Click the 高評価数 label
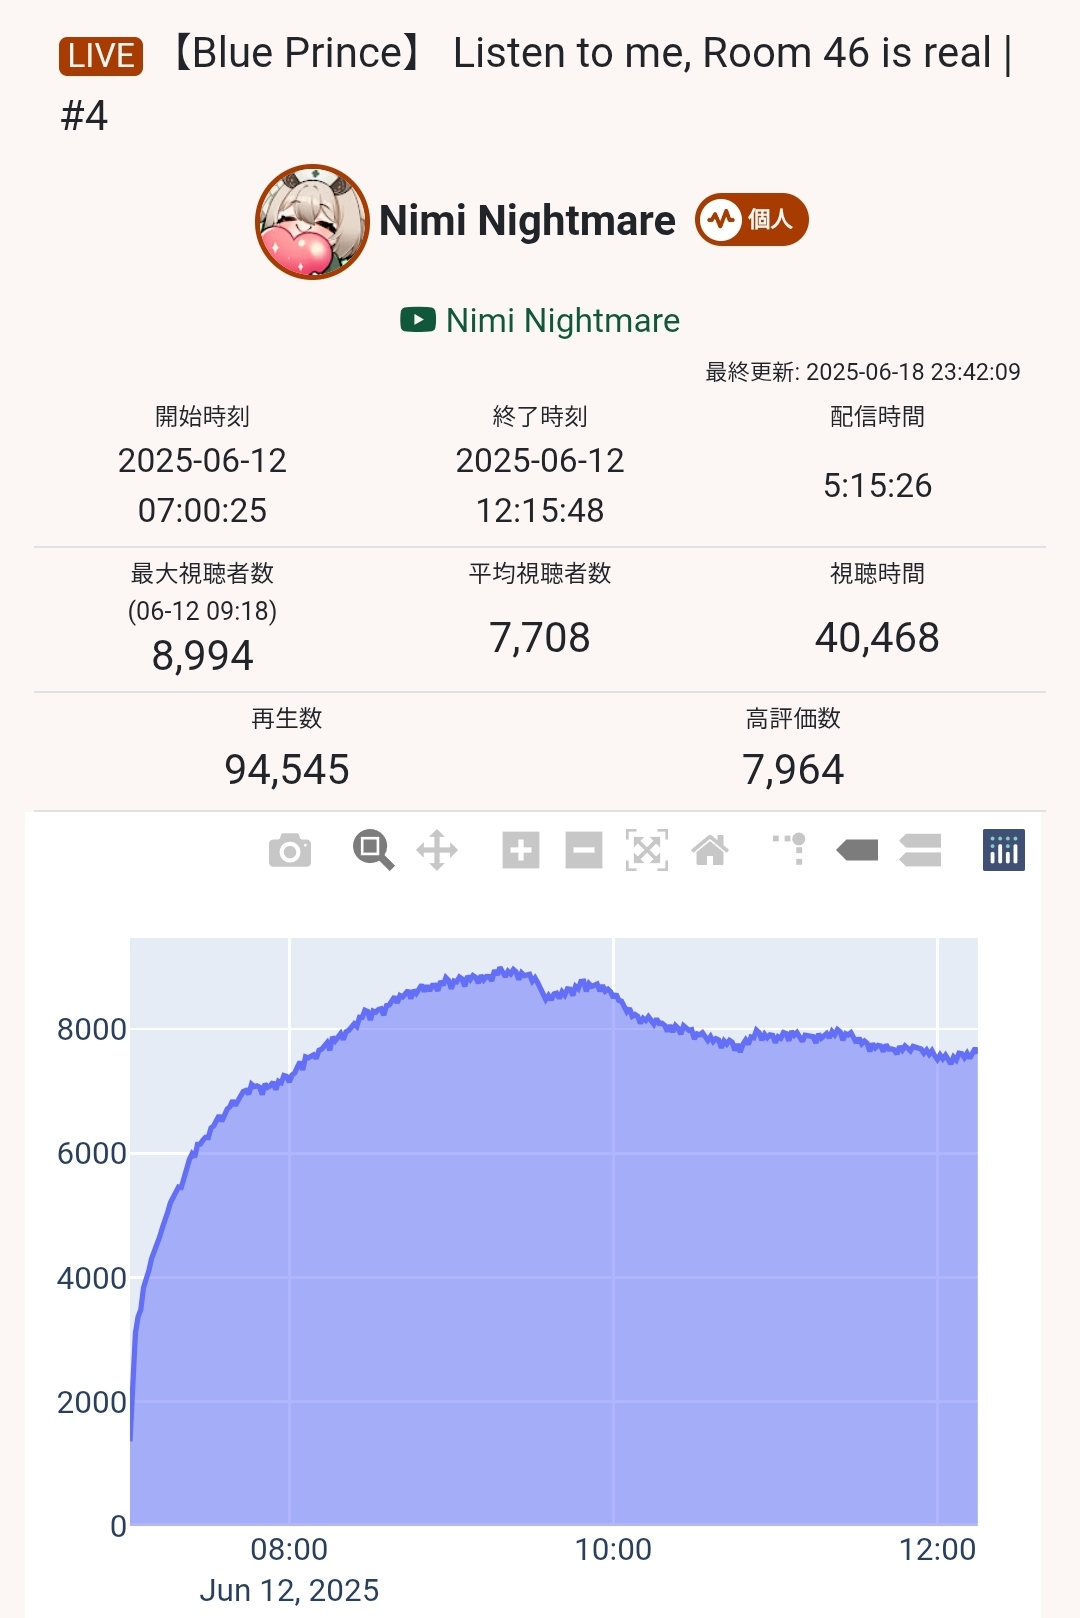Screen dimensions: 1080x1618 click(793, 718)
